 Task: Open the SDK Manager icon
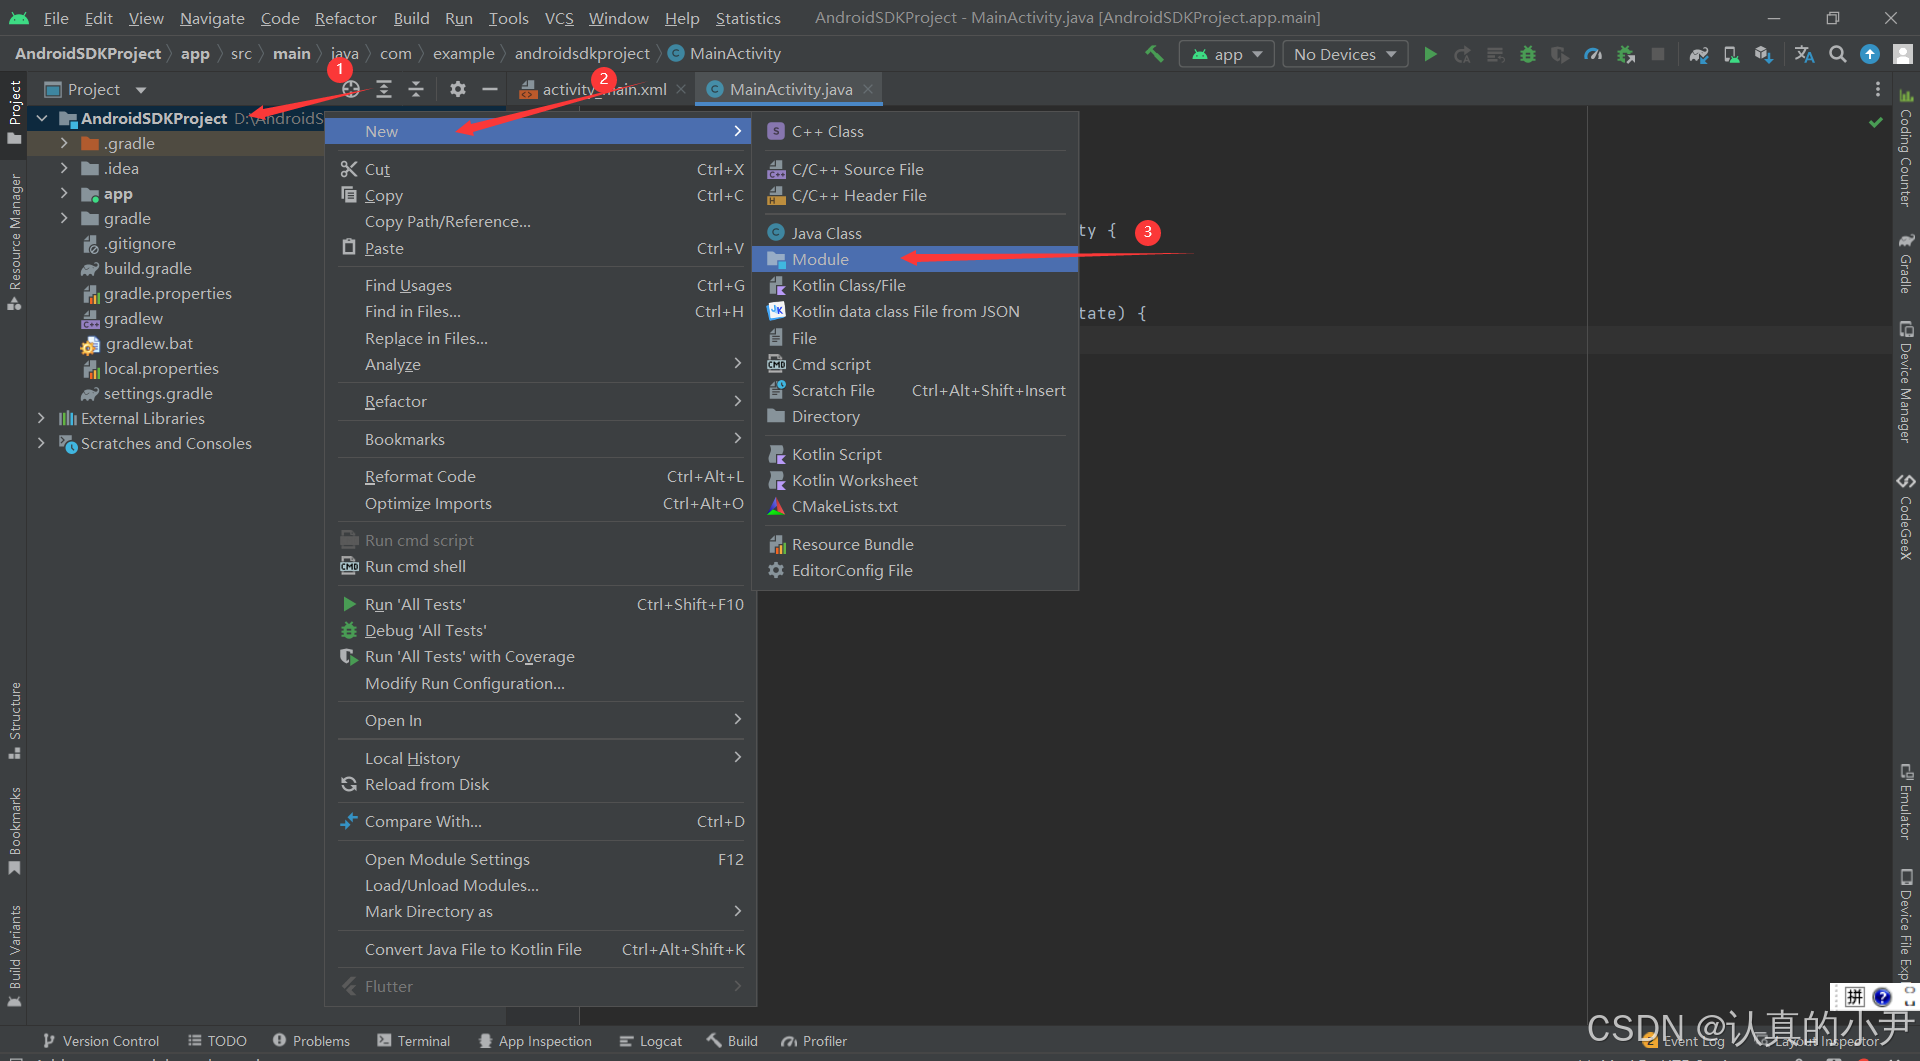tap(1762, 54)
